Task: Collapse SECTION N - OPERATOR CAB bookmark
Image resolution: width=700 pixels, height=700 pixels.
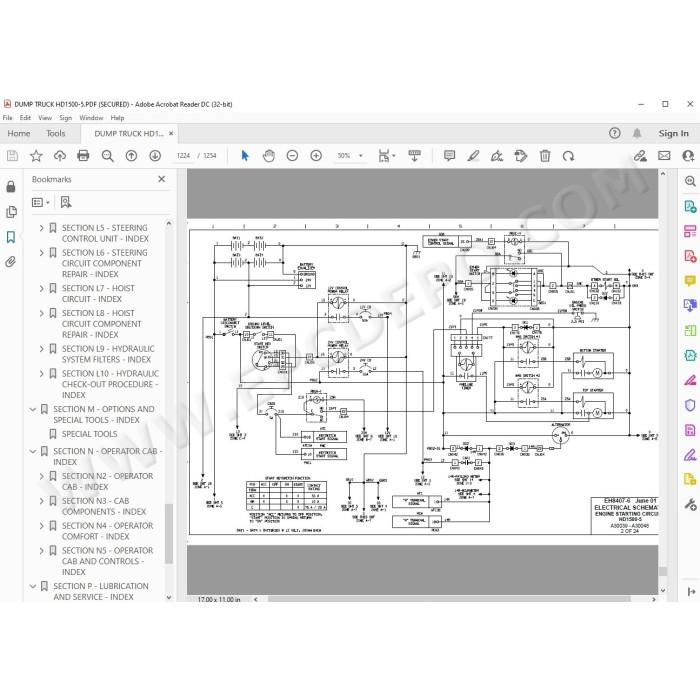Action: click(33, 451)
